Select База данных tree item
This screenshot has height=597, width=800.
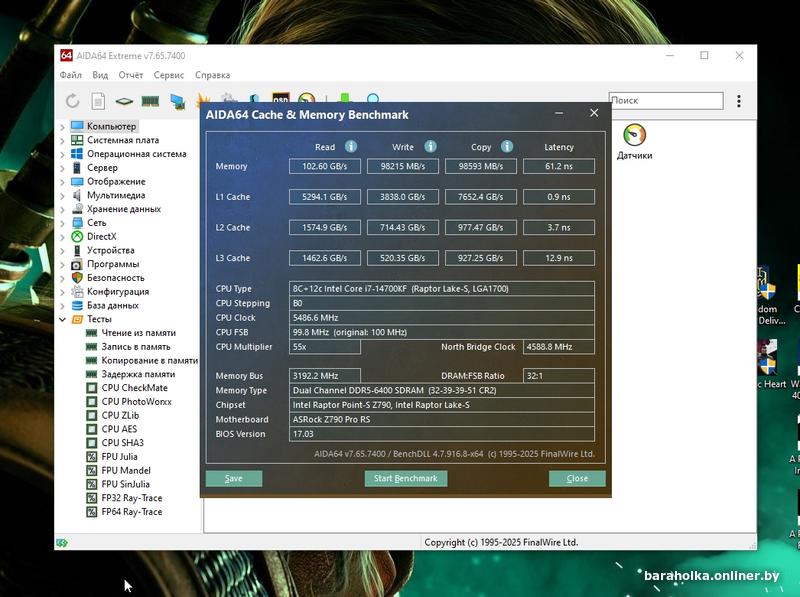tap(112, 305)
